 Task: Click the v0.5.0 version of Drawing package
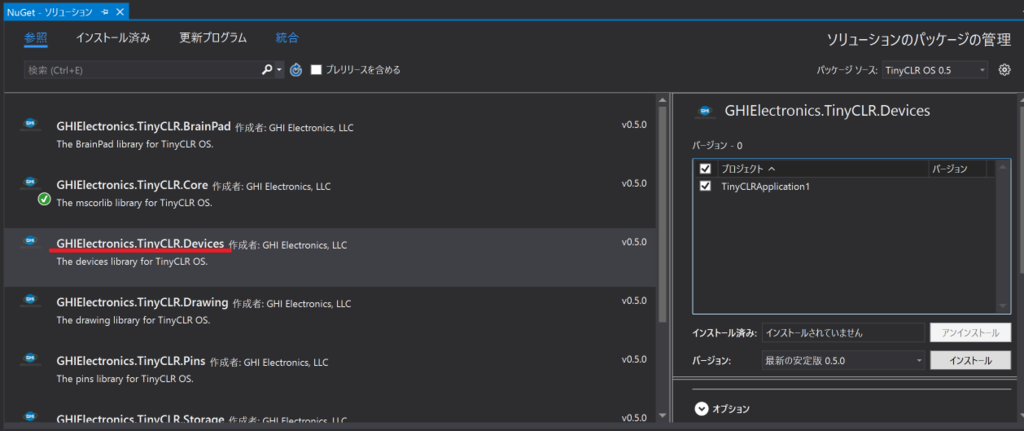(x=634, y=301)
